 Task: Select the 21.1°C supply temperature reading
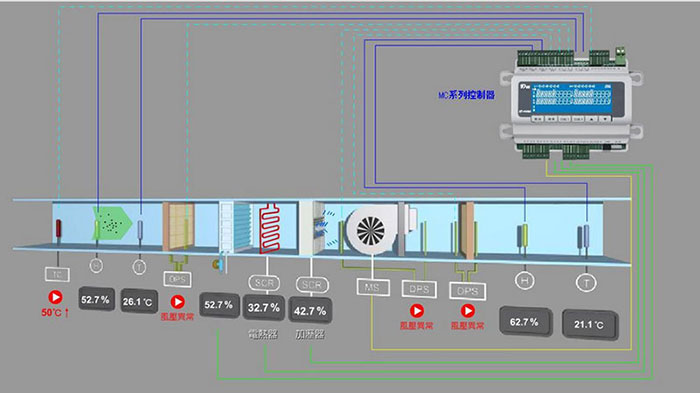[589, 324]
